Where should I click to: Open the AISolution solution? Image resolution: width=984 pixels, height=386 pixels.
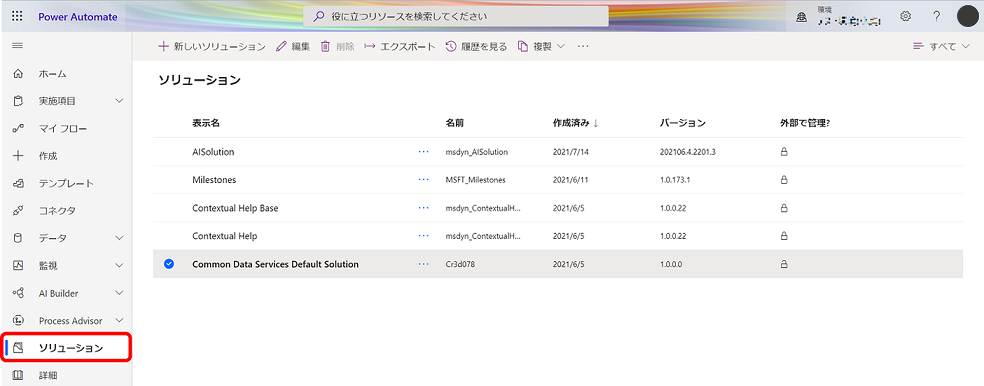(x=213, y=152)
